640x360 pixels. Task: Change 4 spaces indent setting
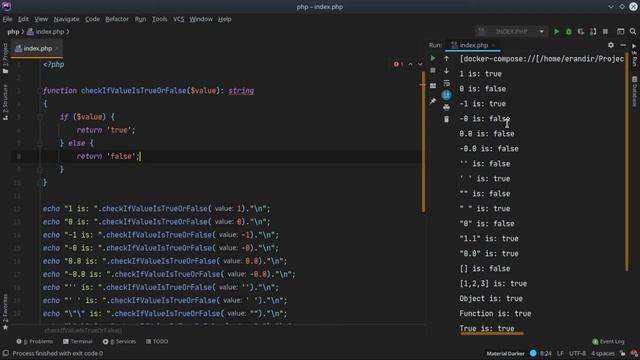[602, 353]
